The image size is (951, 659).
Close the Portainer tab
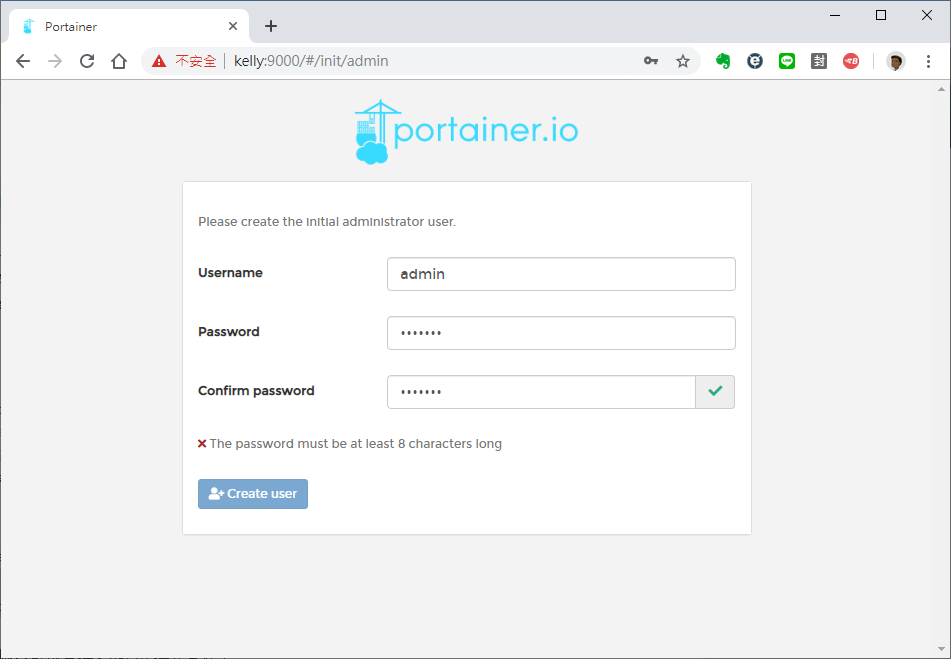[x=233, y=26]
